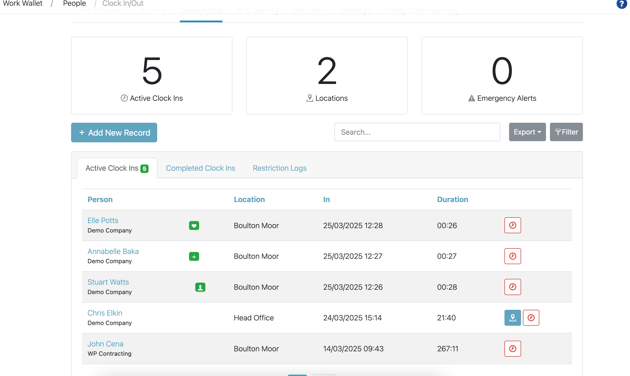Viewport: 630px width, 376px height.
Task: Click Head Office location cell
Action: pos(254,318)
